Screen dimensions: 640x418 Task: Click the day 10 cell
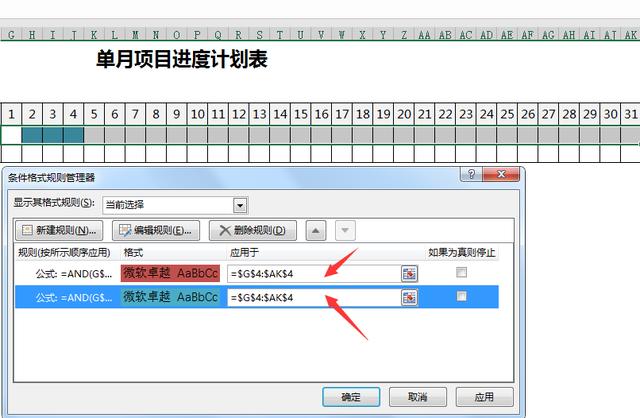(x=198, y=114)
